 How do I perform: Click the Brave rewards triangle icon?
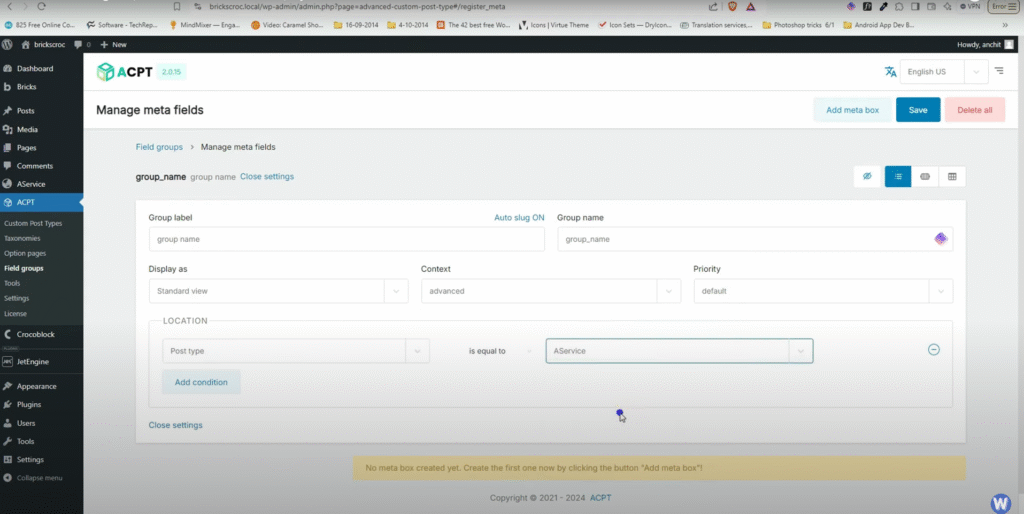tap(750, 7)
